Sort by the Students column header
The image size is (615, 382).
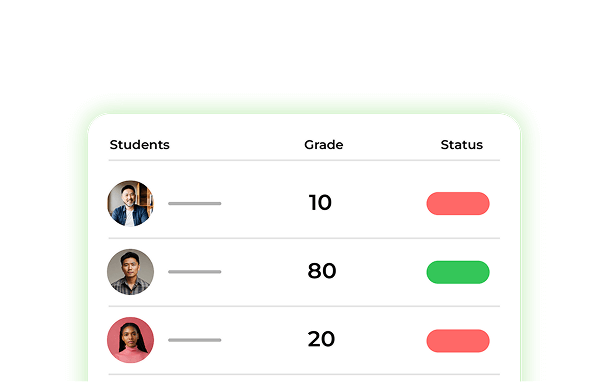tap(140, 145)
